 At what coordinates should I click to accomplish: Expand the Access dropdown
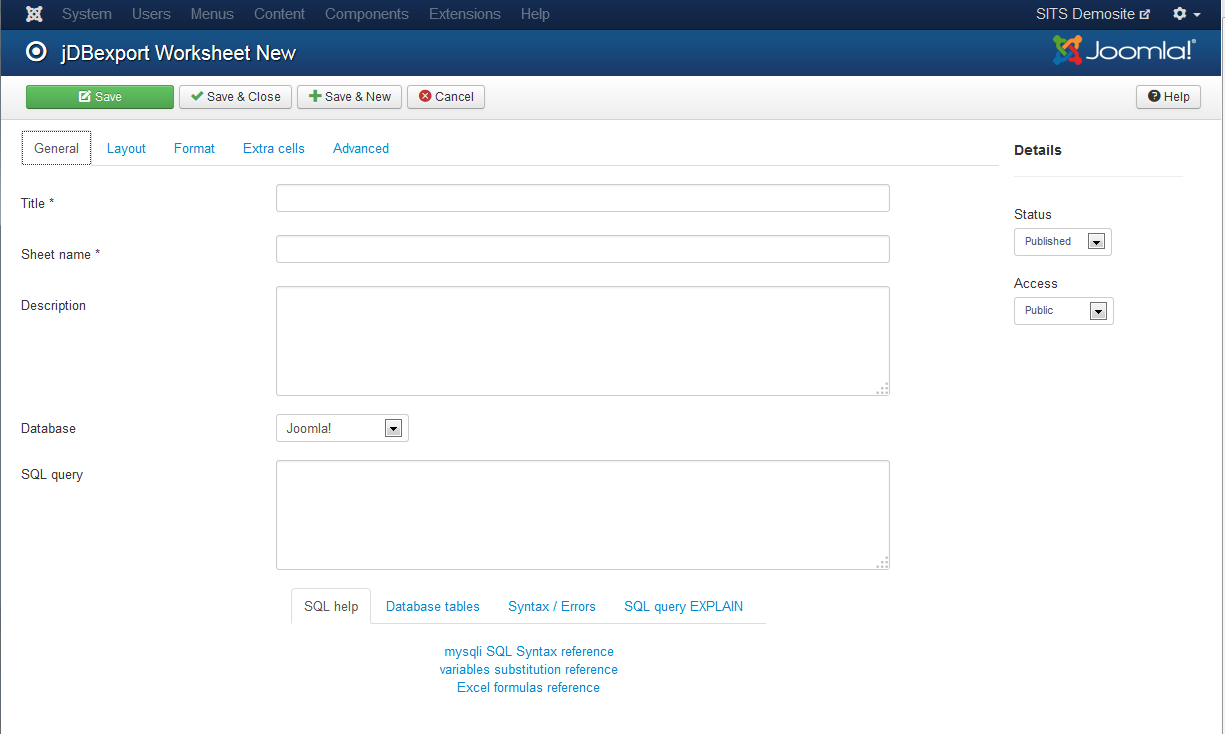(1063, 311)
